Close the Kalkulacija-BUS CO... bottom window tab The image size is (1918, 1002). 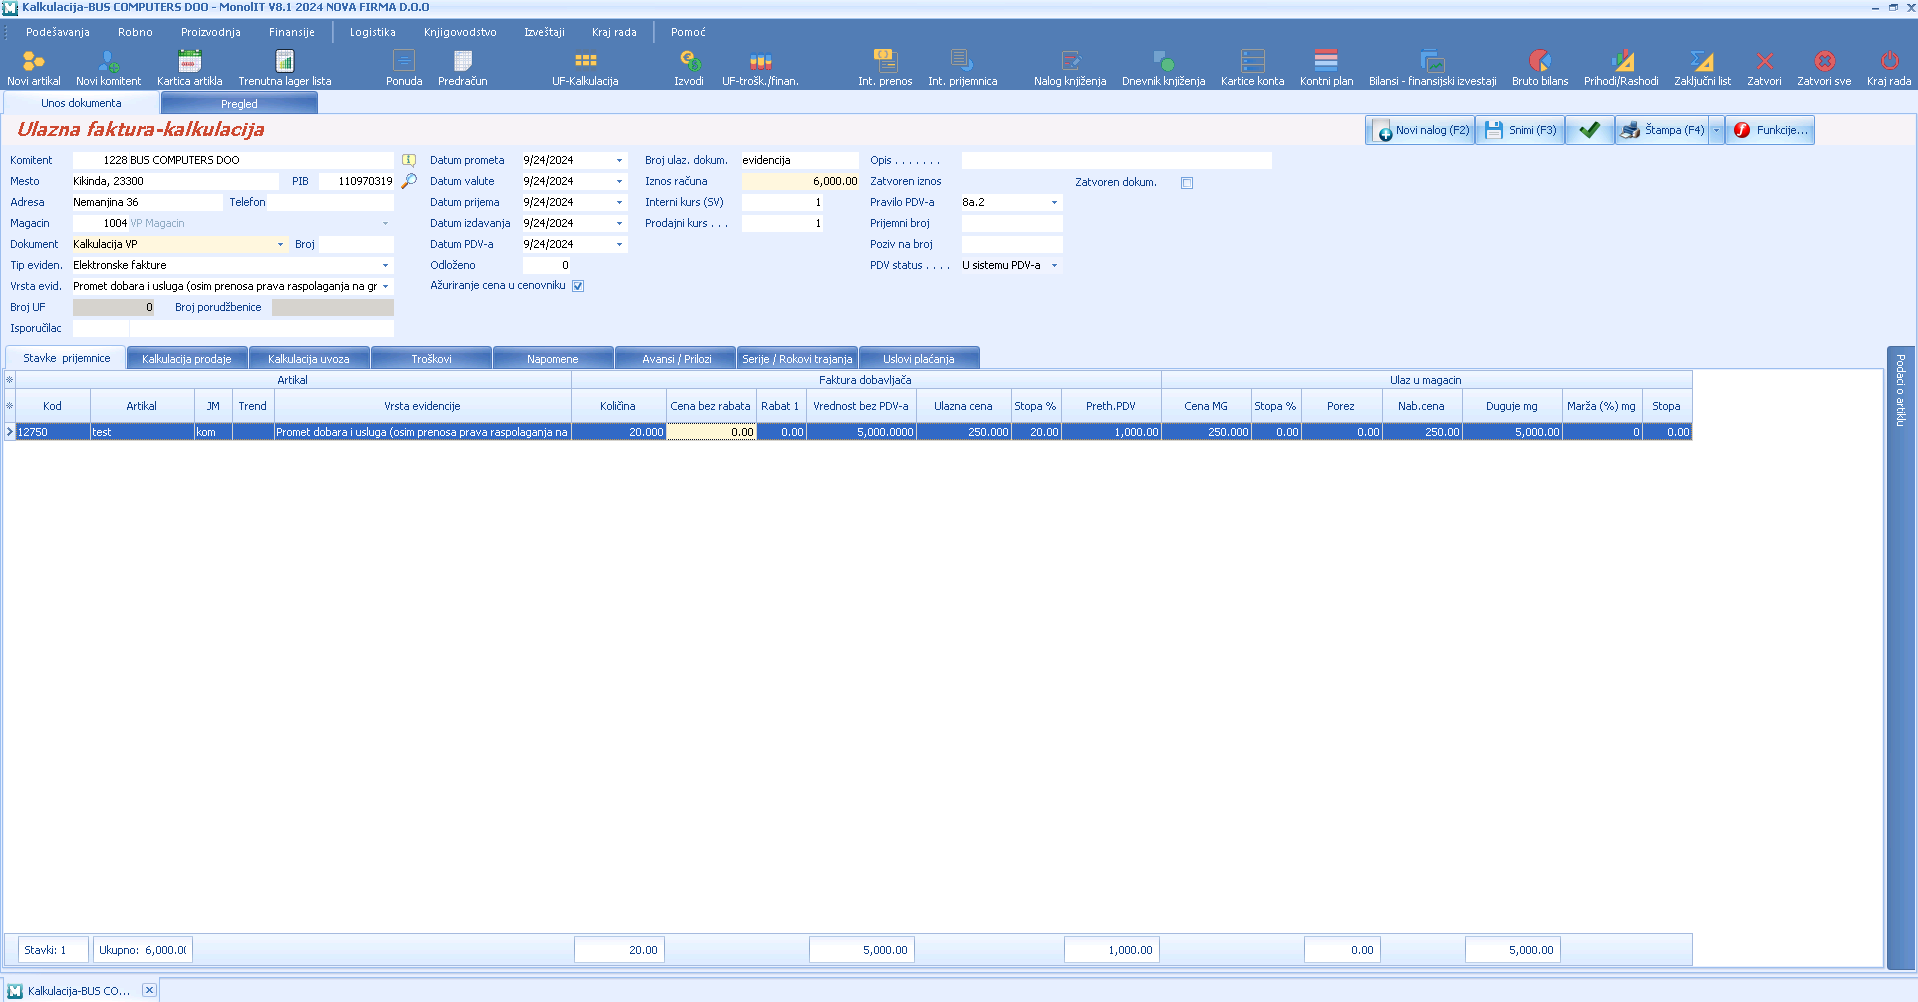point(149,990)
